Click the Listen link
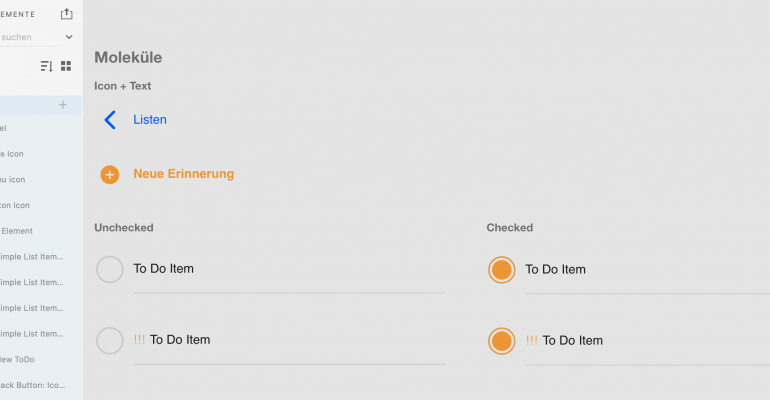770x400 pixels. (150, 119)
